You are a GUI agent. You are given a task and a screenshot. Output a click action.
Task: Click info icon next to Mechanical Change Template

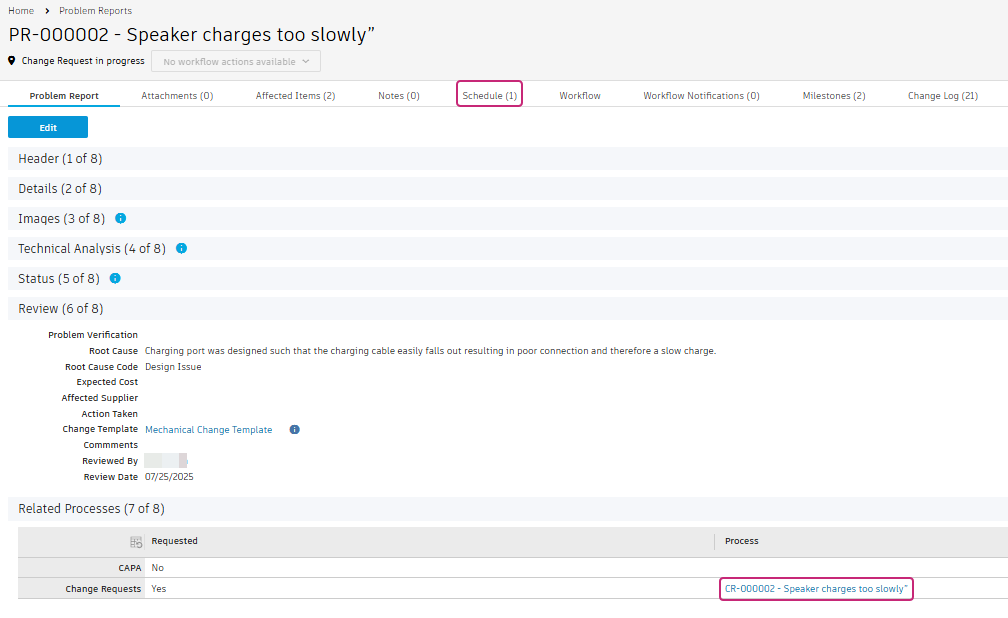coord(295,430)
